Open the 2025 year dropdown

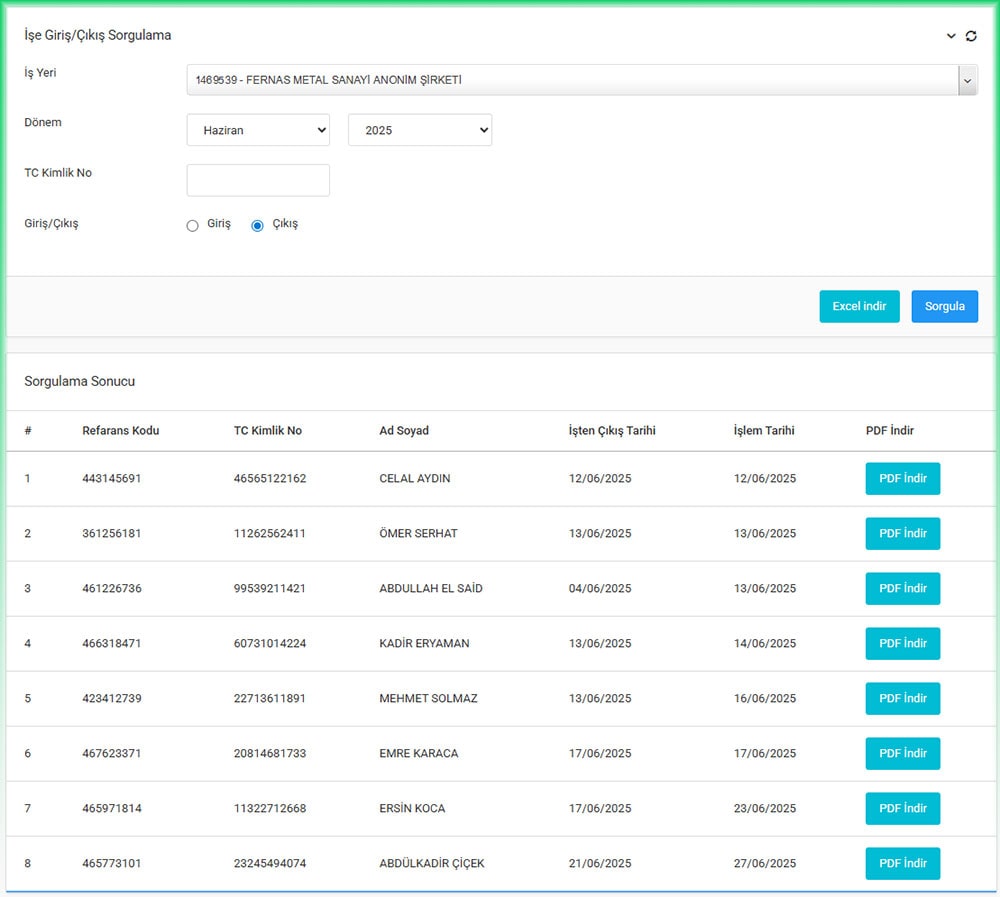(x=419, y=130)
